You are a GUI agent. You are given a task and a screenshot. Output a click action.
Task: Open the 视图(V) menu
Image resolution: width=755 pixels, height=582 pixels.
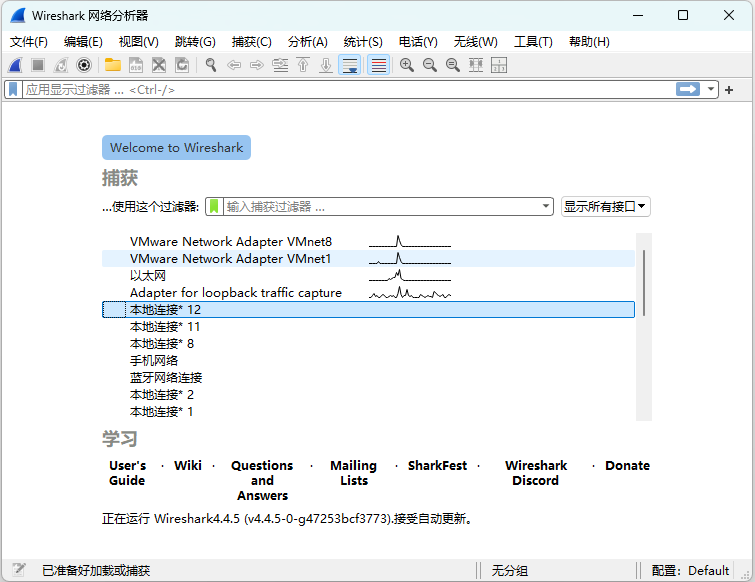click(x=139, y=42)
